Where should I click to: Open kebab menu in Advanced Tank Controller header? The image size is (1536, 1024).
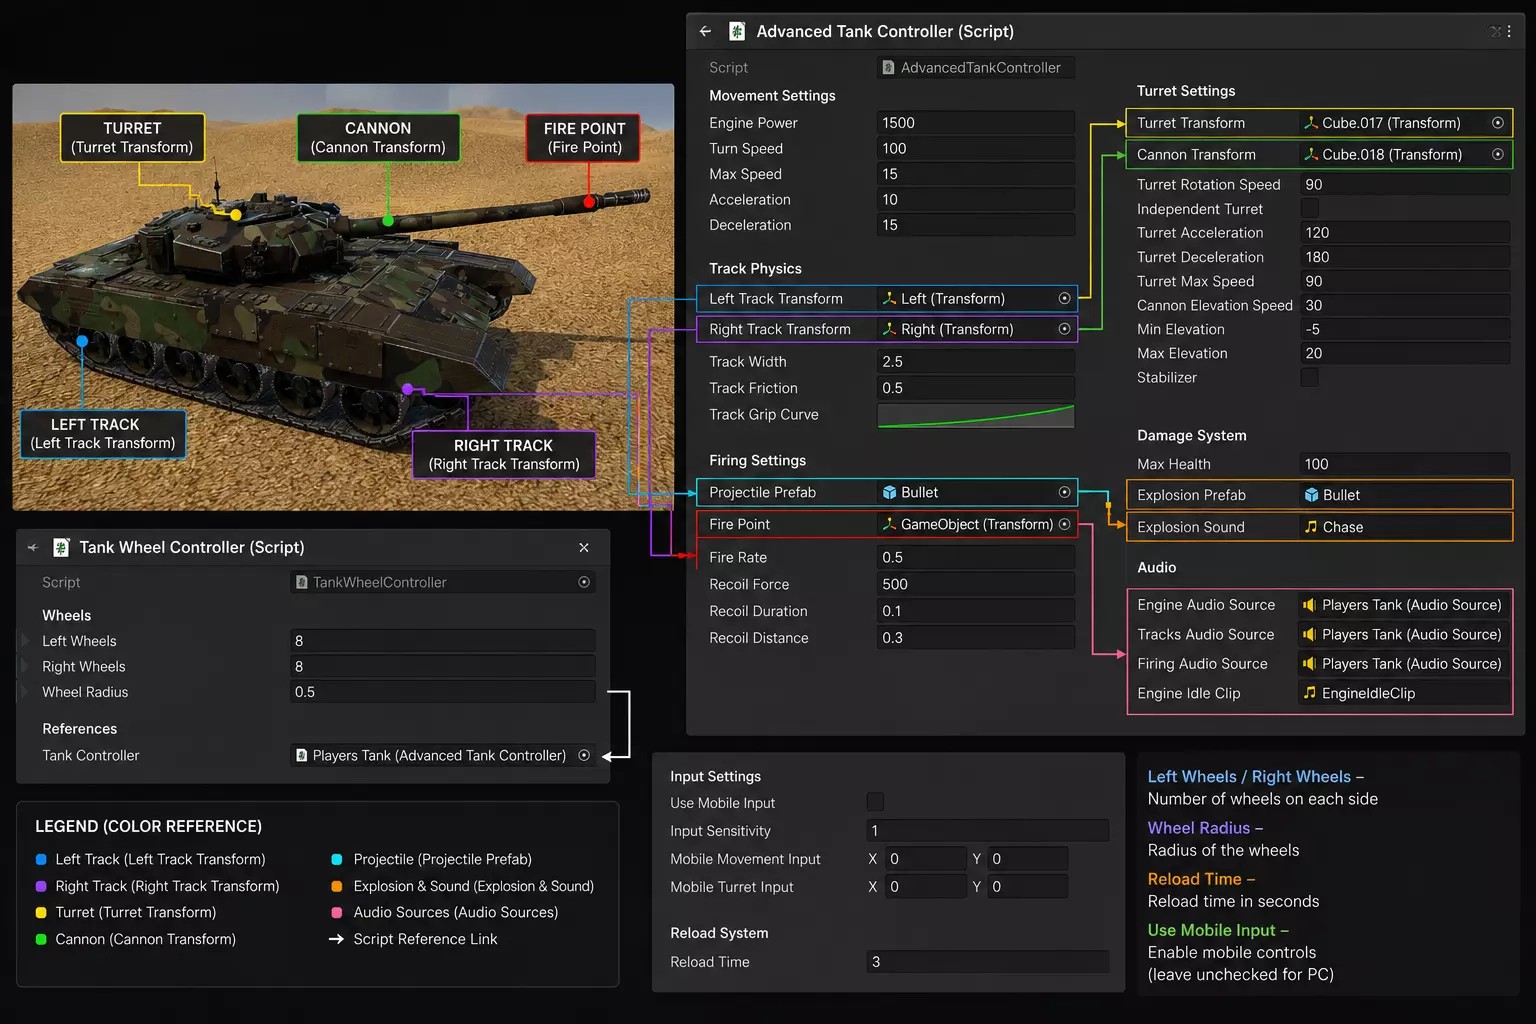point(1509,31)
